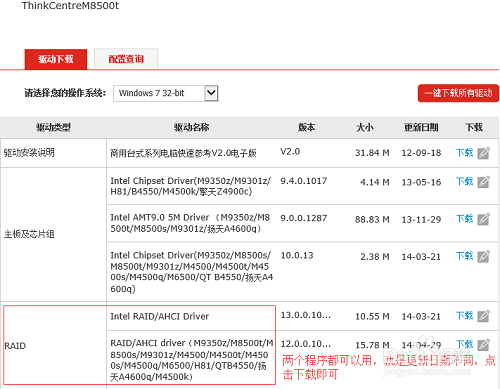Click size 10.55 M cell
This screenshot has height=389, width=500.
pyautogui.click(x=372, y=316)
